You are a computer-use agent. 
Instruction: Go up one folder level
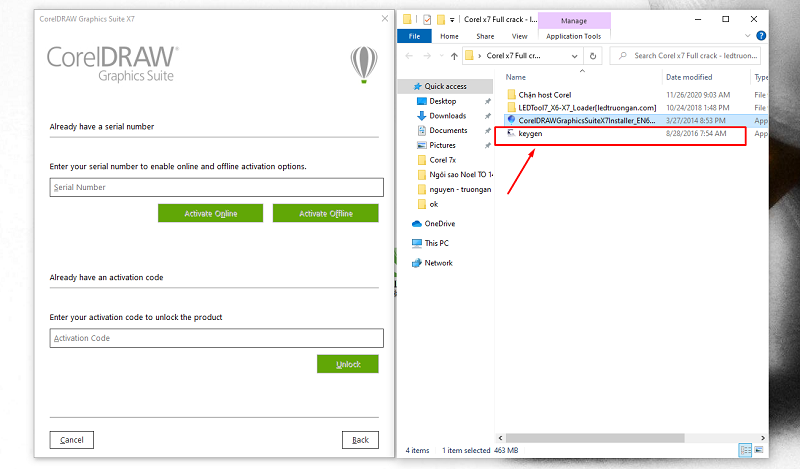(454, 56)
